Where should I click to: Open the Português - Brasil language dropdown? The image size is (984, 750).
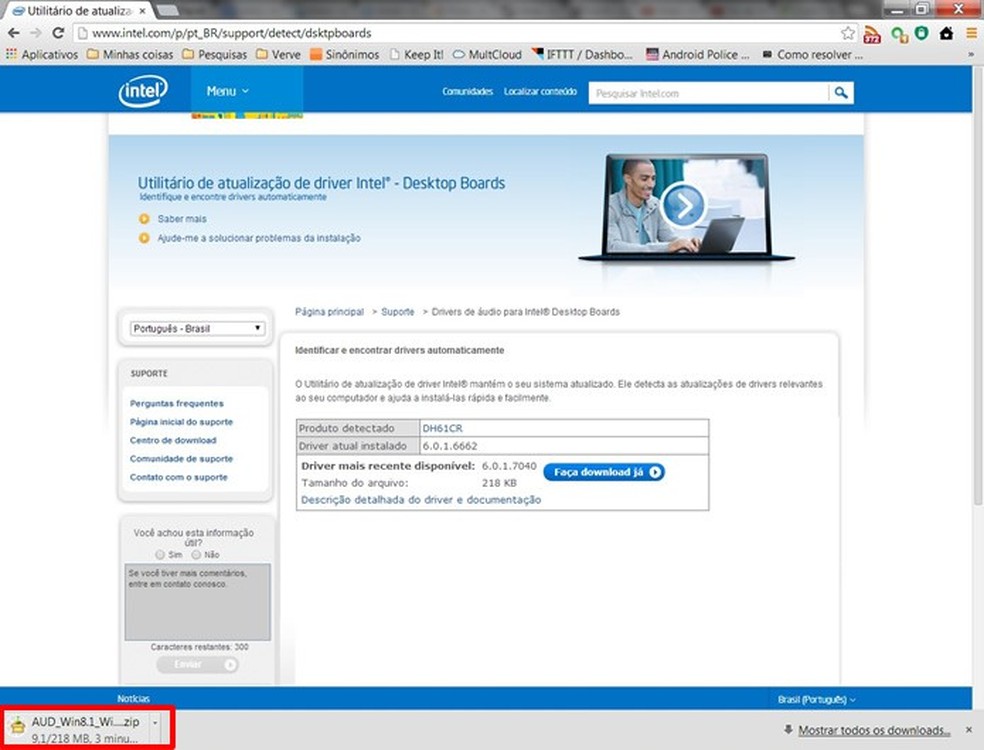click(x=197, y=328)
